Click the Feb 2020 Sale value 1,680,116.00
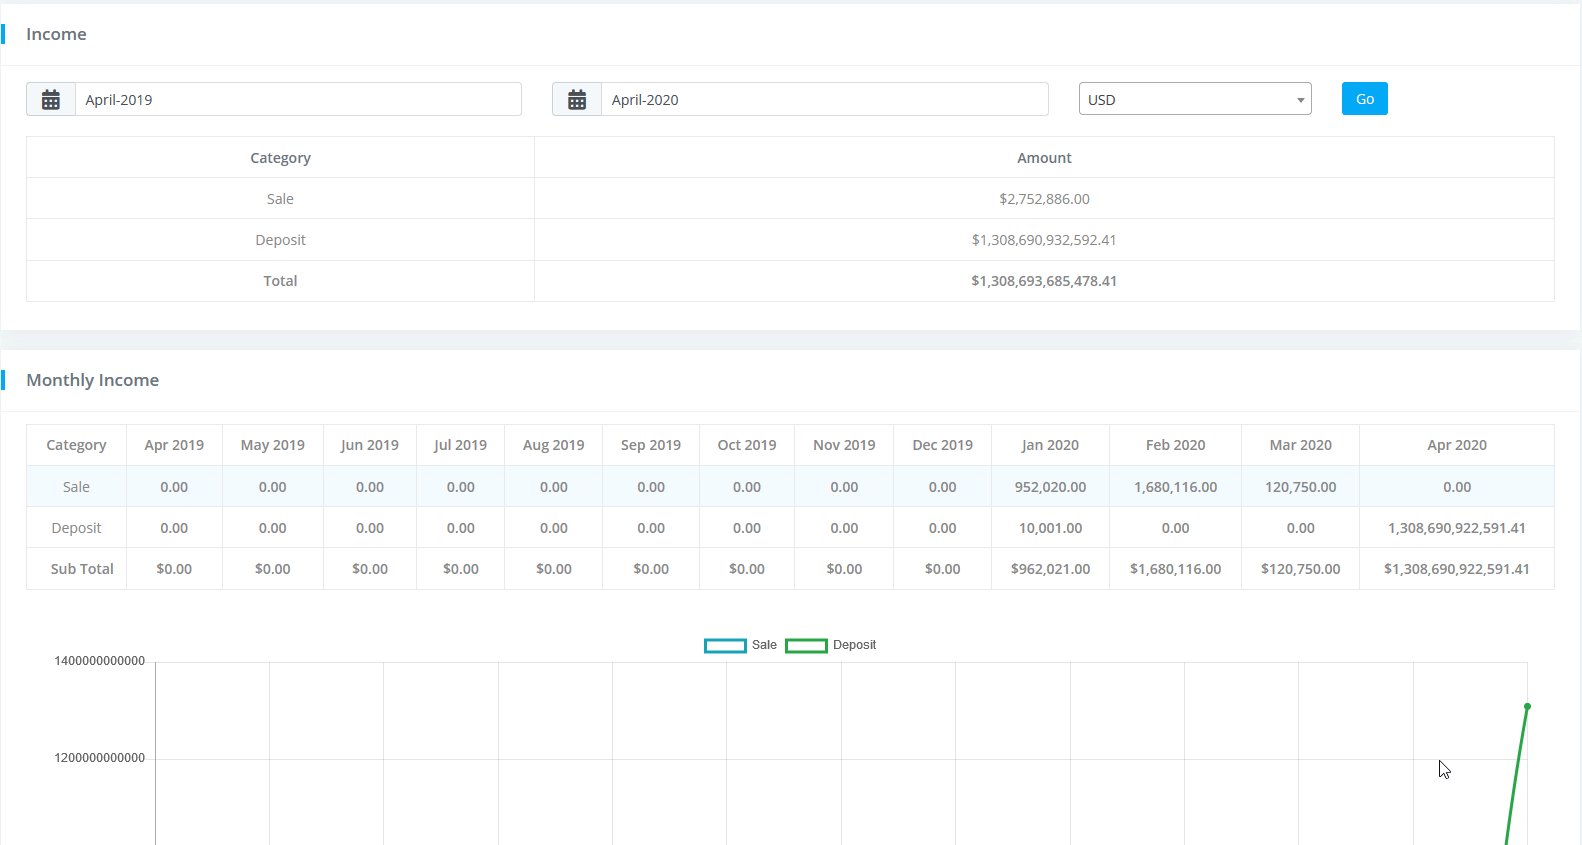Viewport: 1582px width, 845px height. (x=1175, y=487)
